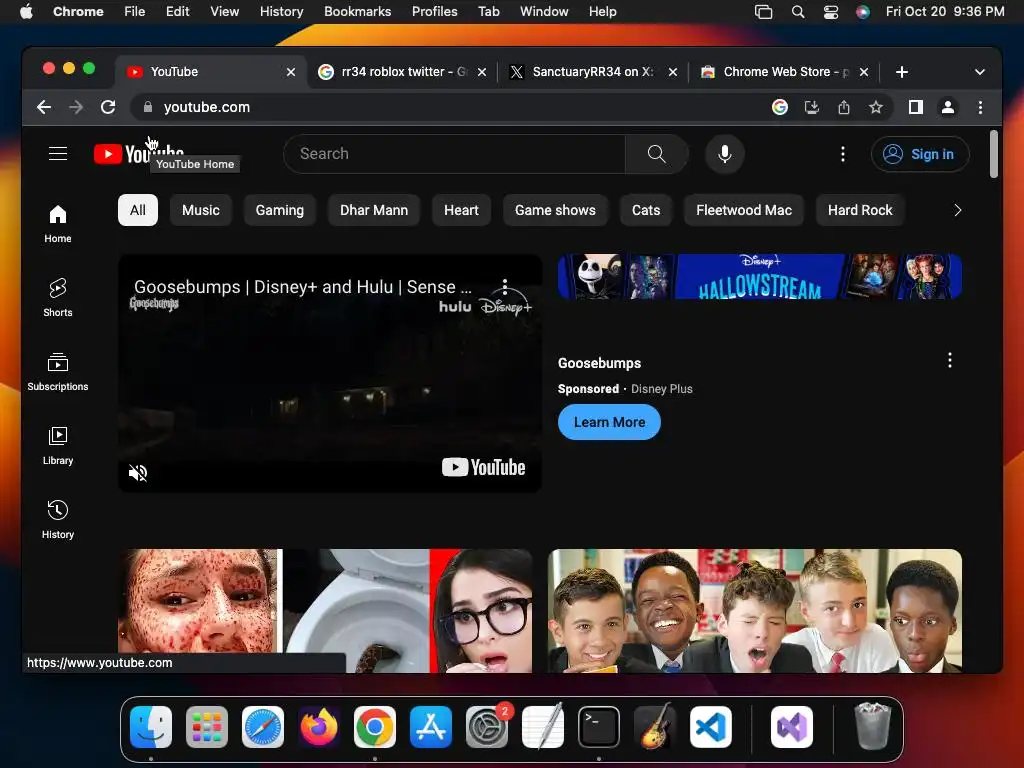The height and width of the screenshot is (768, 1024).
Task: Open the schoolboys reacting video thumbnail
Action: tap(754, 611)
